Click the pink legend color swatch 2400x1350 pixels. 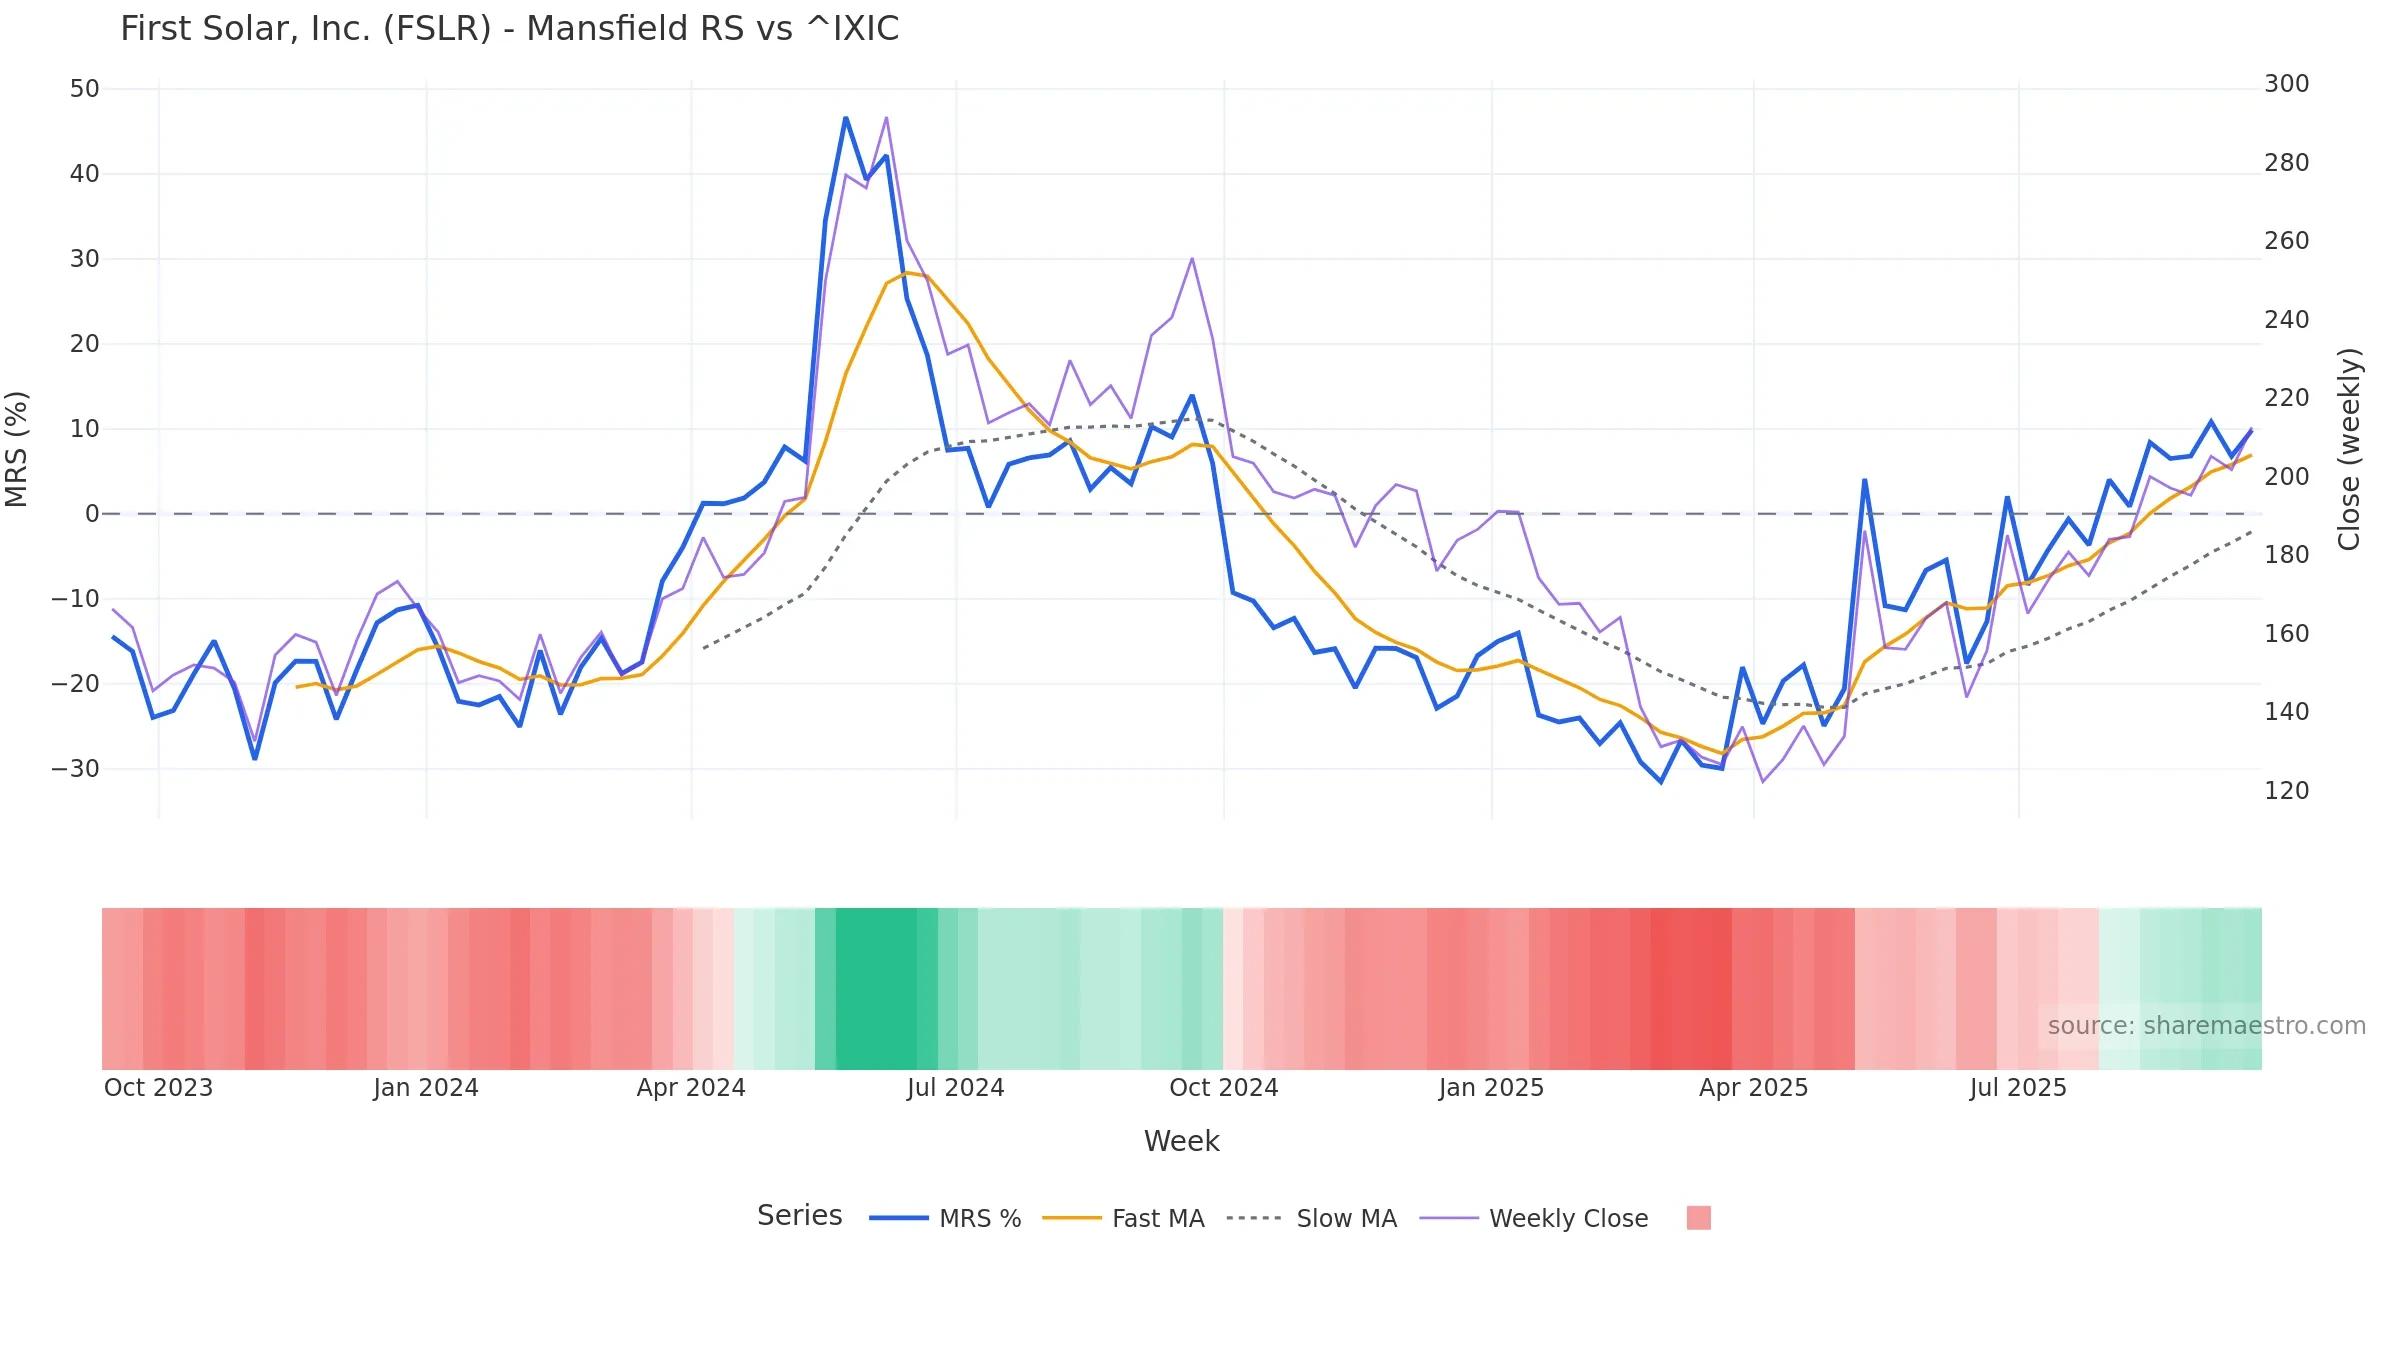pos(1698,1218)
